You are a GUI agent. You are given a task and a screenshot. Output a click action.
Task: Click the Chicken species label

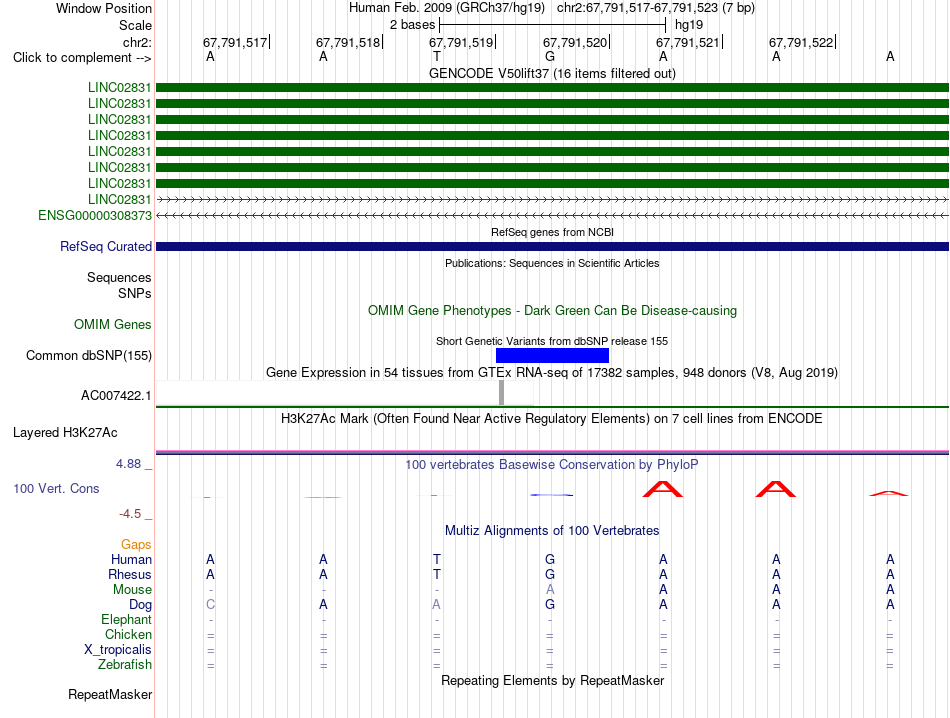point(128,634)
